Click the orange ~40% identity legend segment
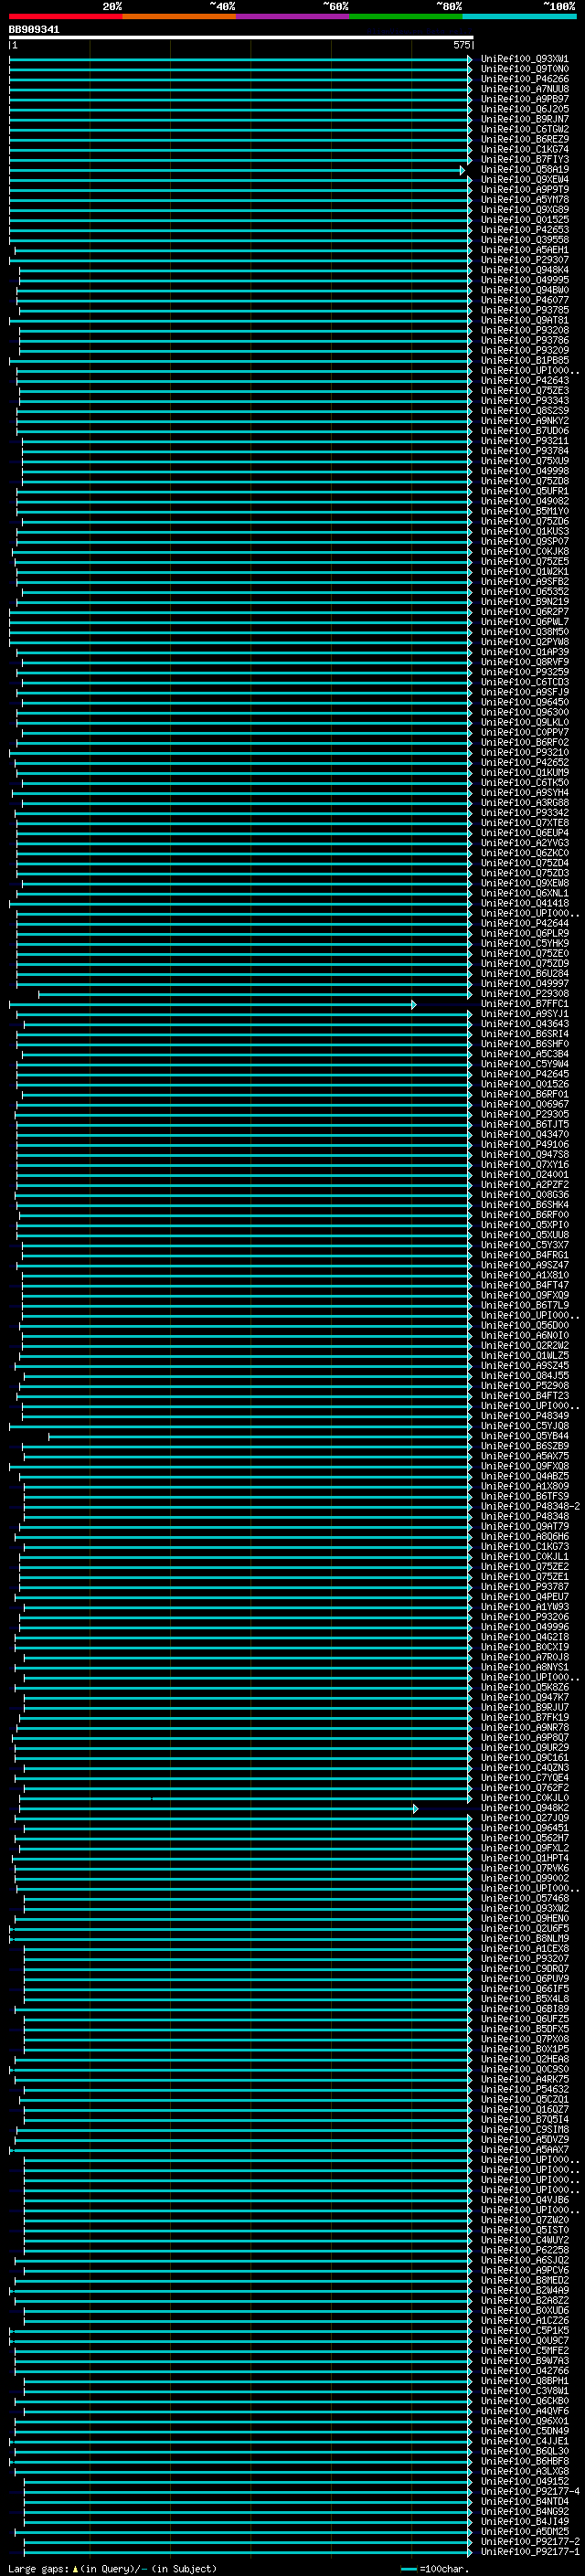 point(179,16)
